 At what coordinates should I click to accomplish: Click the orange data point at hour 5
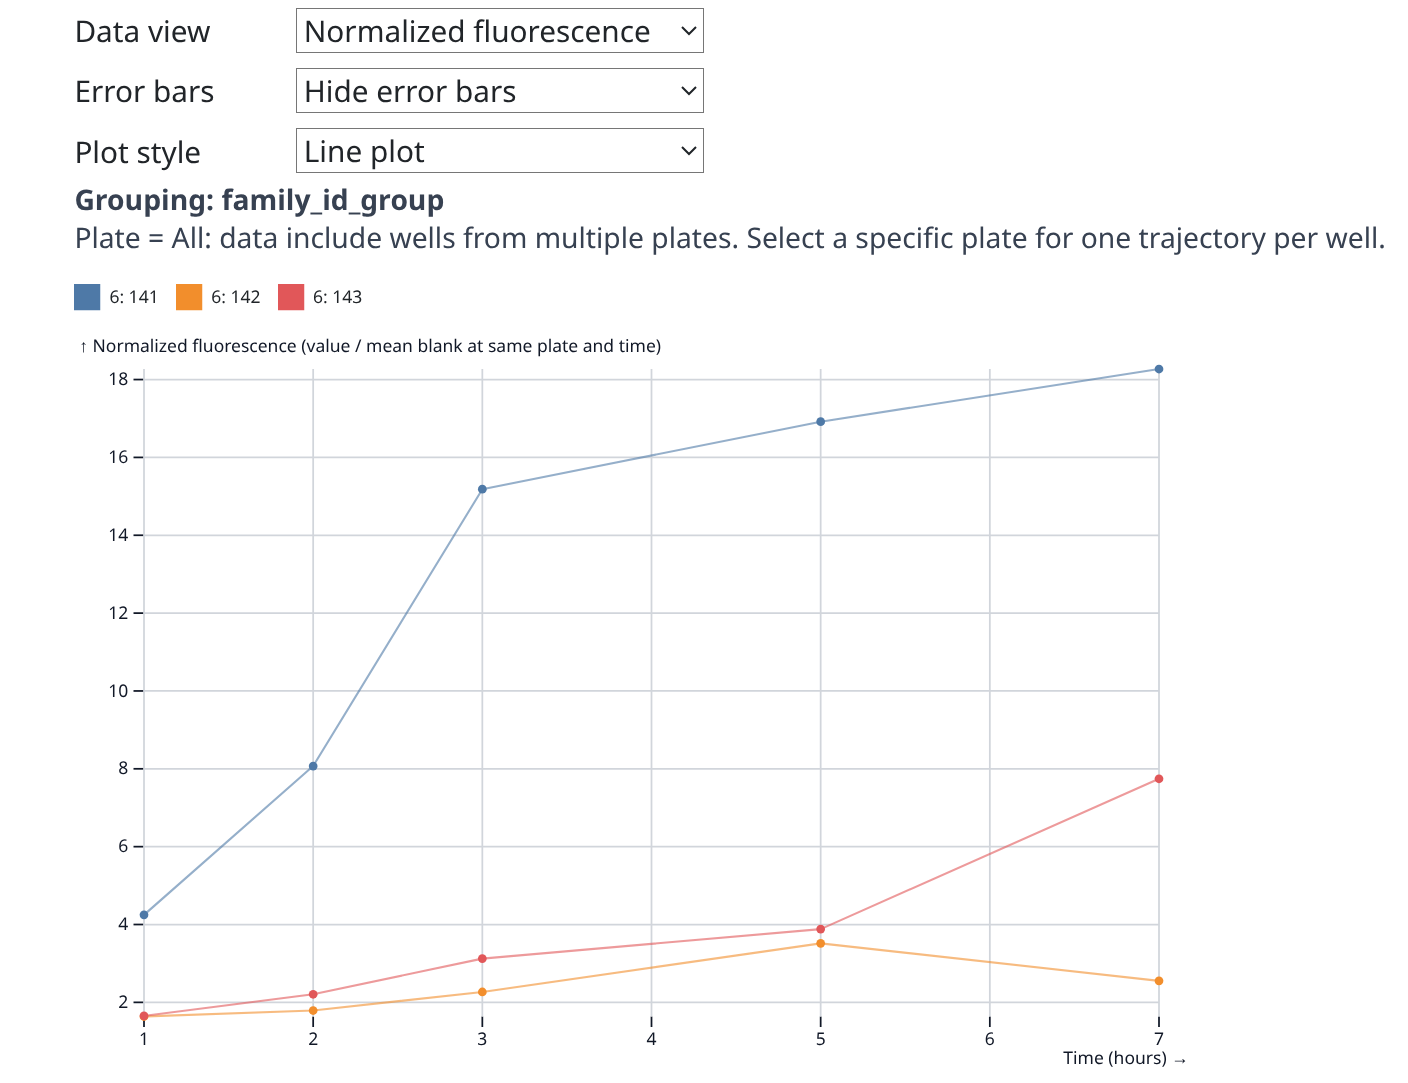click(821, 943)
